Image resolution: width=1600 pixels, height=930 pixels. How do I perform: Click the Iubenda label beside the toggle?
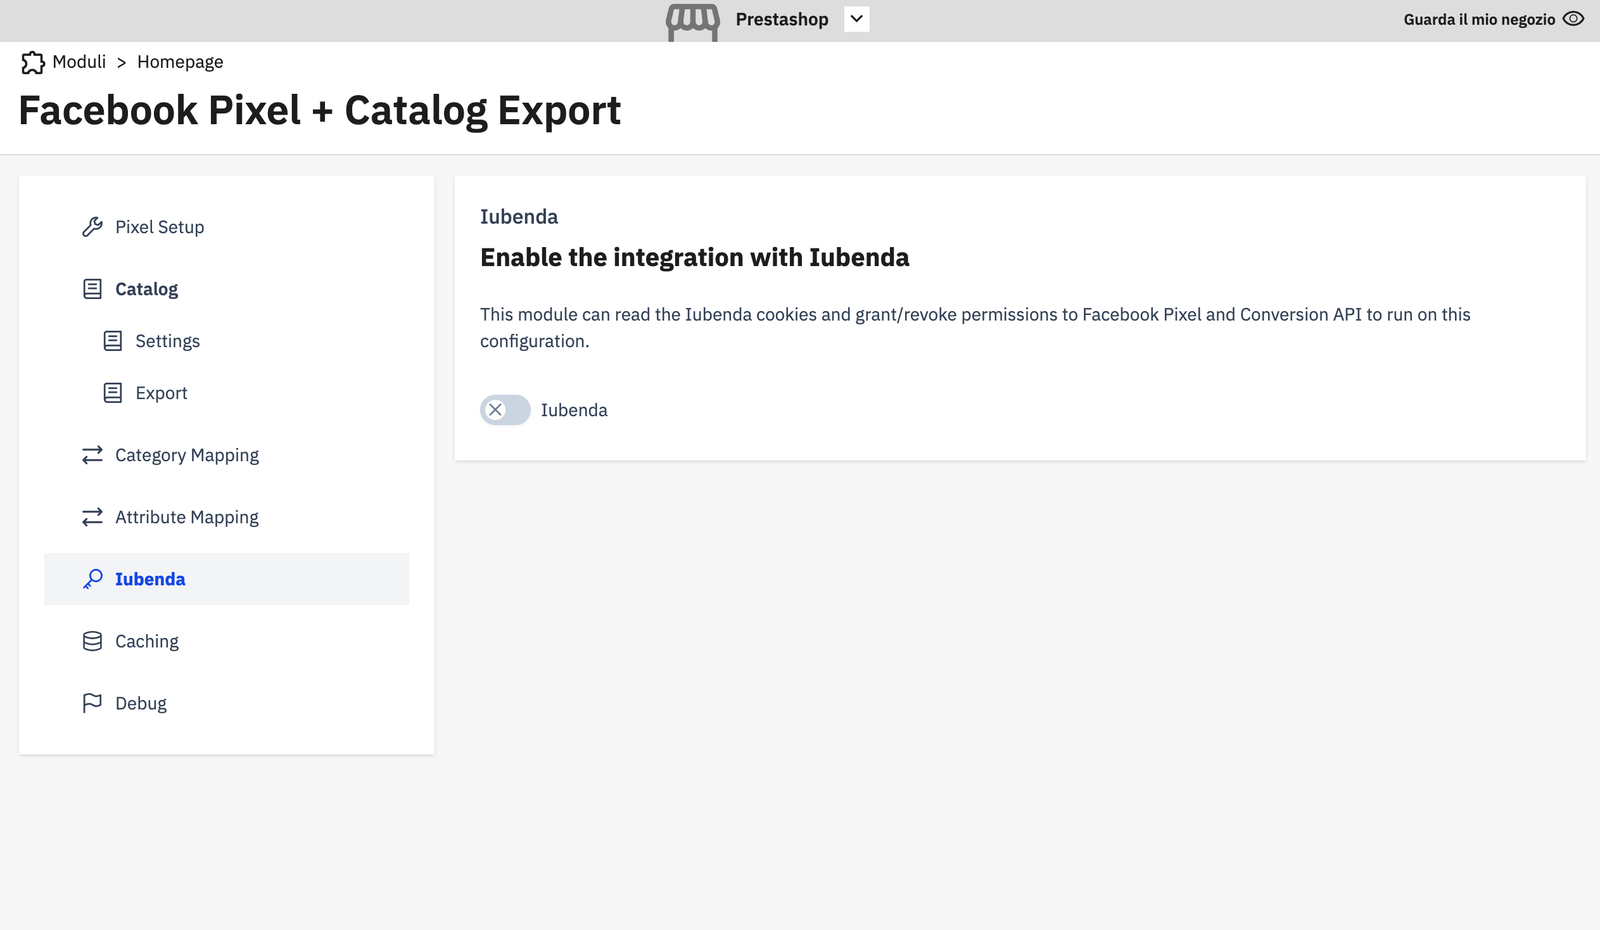point(574,410)
